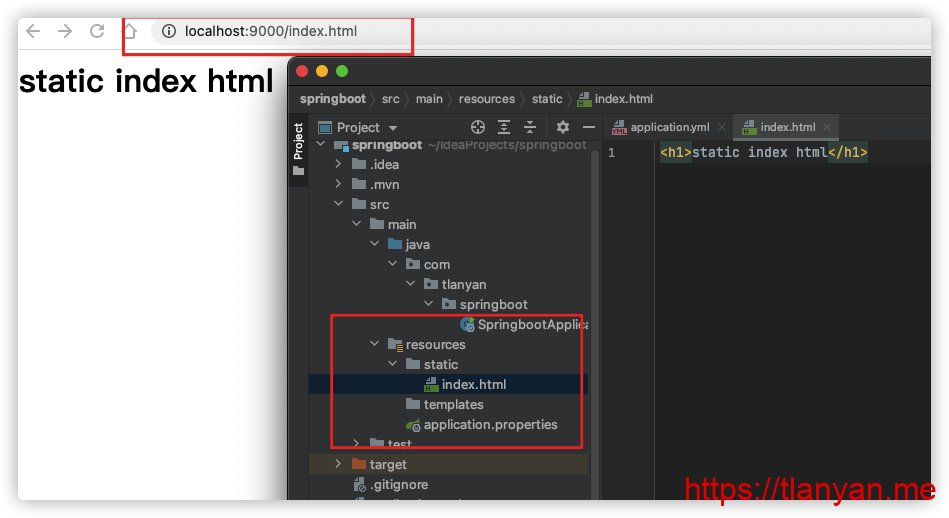Click the browser back arrow

[33, 31]
